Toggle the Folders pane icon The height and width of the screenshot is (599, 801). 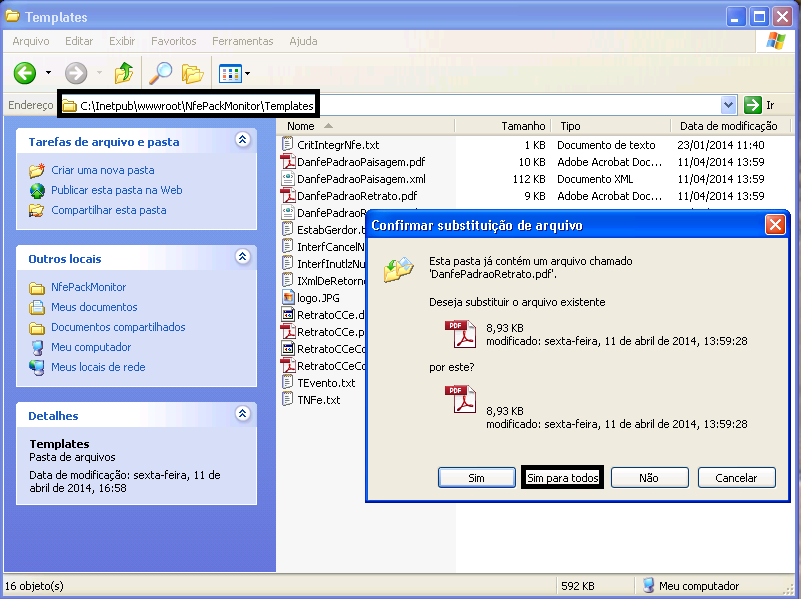coord(192,73)
